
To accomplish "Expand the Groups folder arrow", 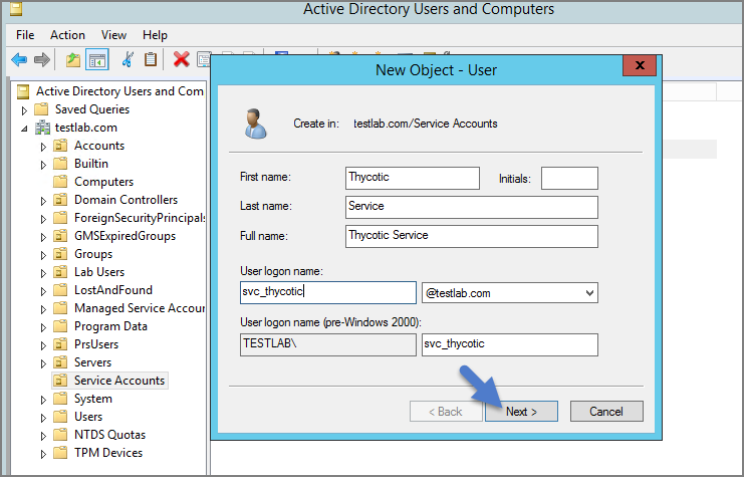I will tap(43, 255).
